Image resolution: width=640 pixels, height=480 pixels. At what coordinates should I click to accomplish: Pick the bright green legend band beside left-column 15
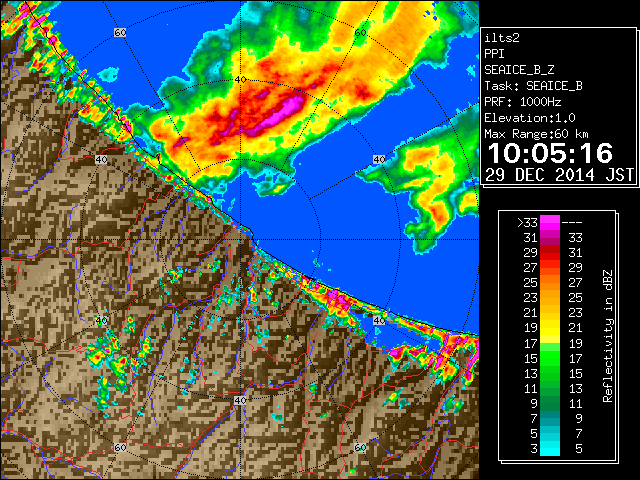(x=550, y=358)
